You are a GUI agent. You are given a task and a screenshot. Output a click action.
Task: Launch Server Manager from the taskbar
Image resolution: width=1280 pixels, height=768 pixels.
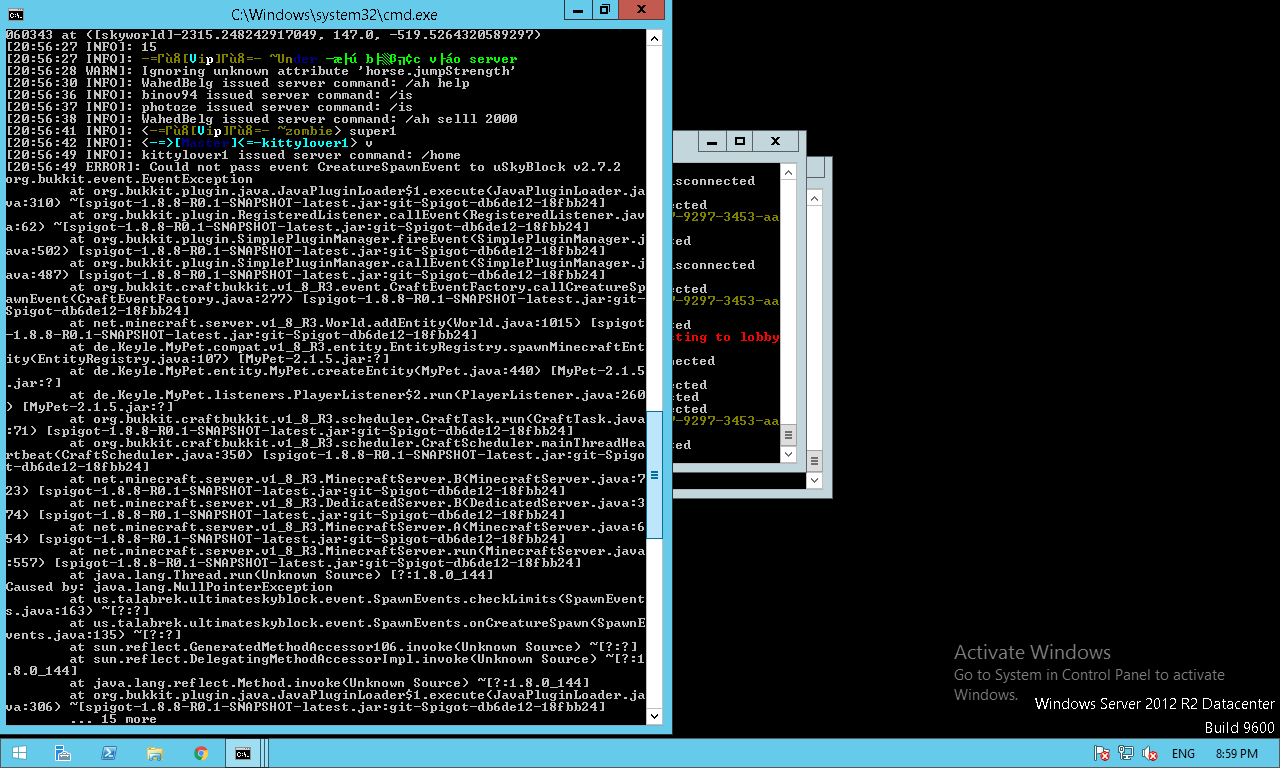(63, 753)
